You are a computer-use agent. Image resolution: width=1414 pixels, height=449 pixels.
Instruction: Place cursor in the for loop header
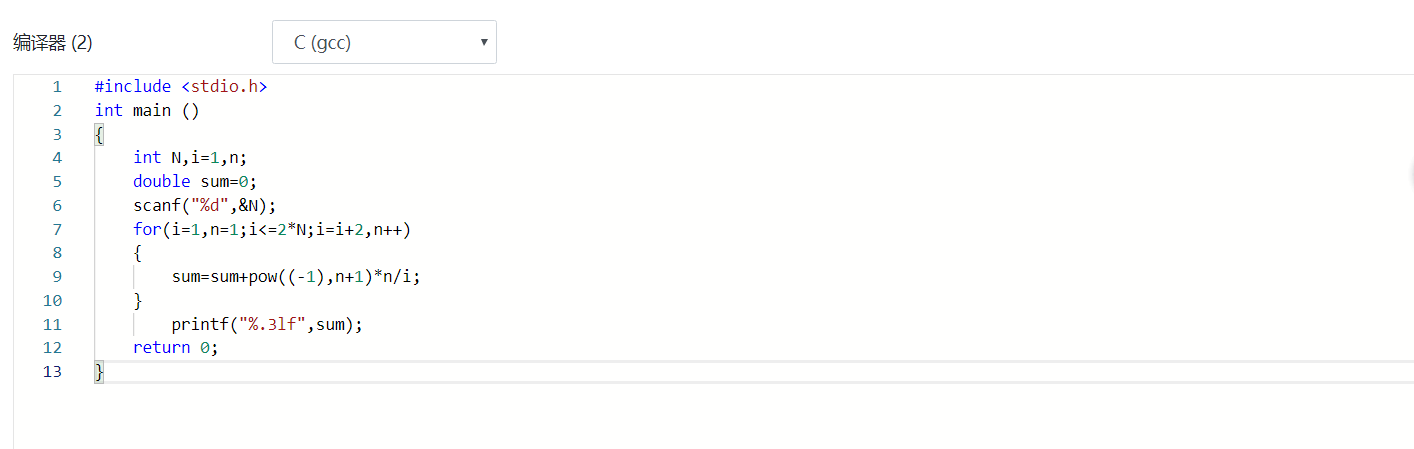tap(272, 230)
